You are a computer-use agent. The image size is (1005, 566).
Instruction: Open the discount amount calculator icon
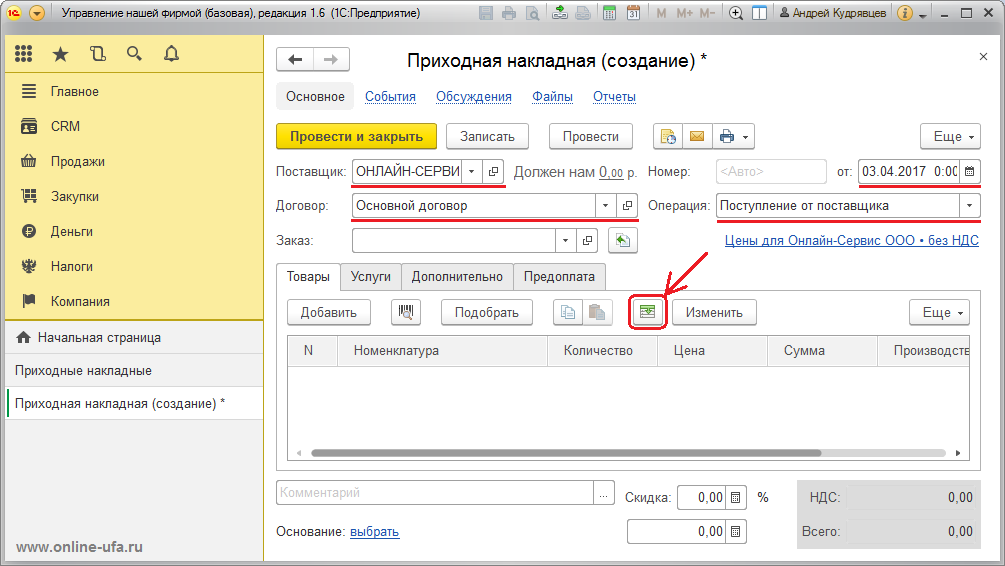tap(736, 531)
